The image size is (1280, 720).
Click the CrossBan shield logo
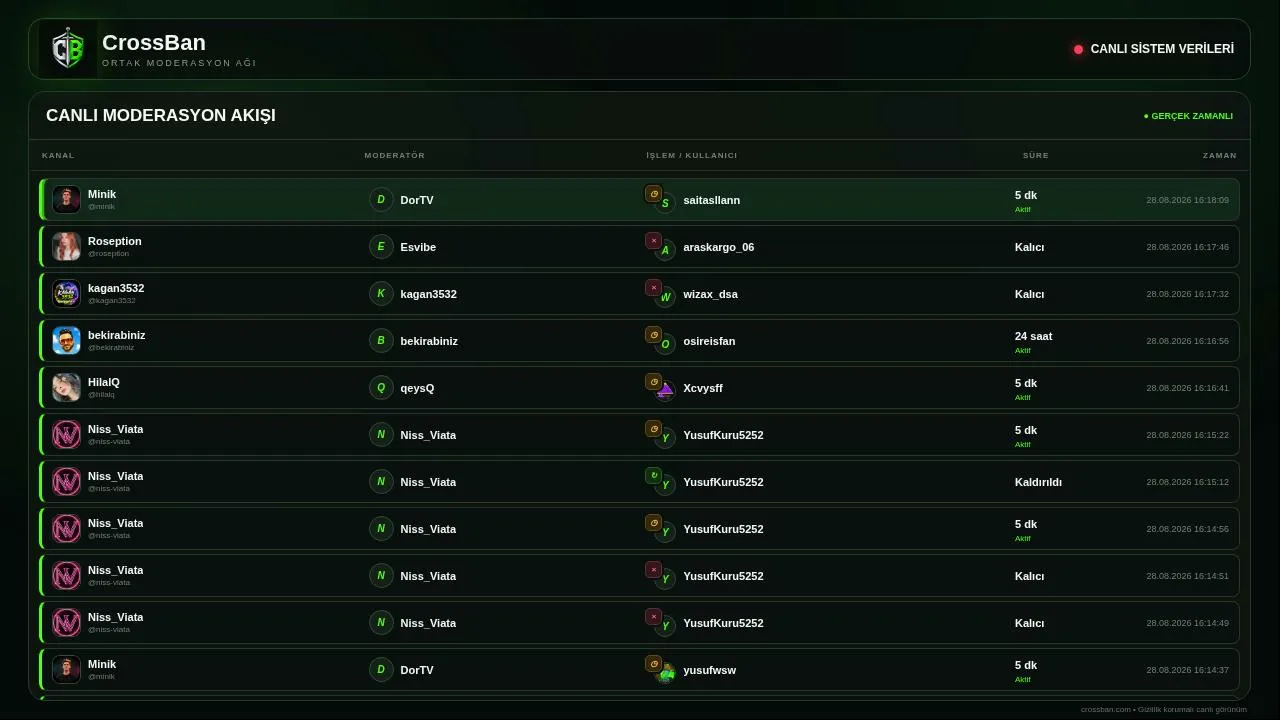click(68, 49)
